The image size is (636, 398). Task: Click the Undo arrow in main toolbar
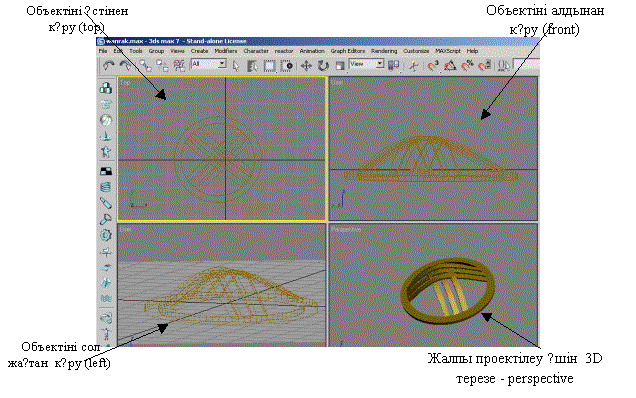[x=108, y=65]
